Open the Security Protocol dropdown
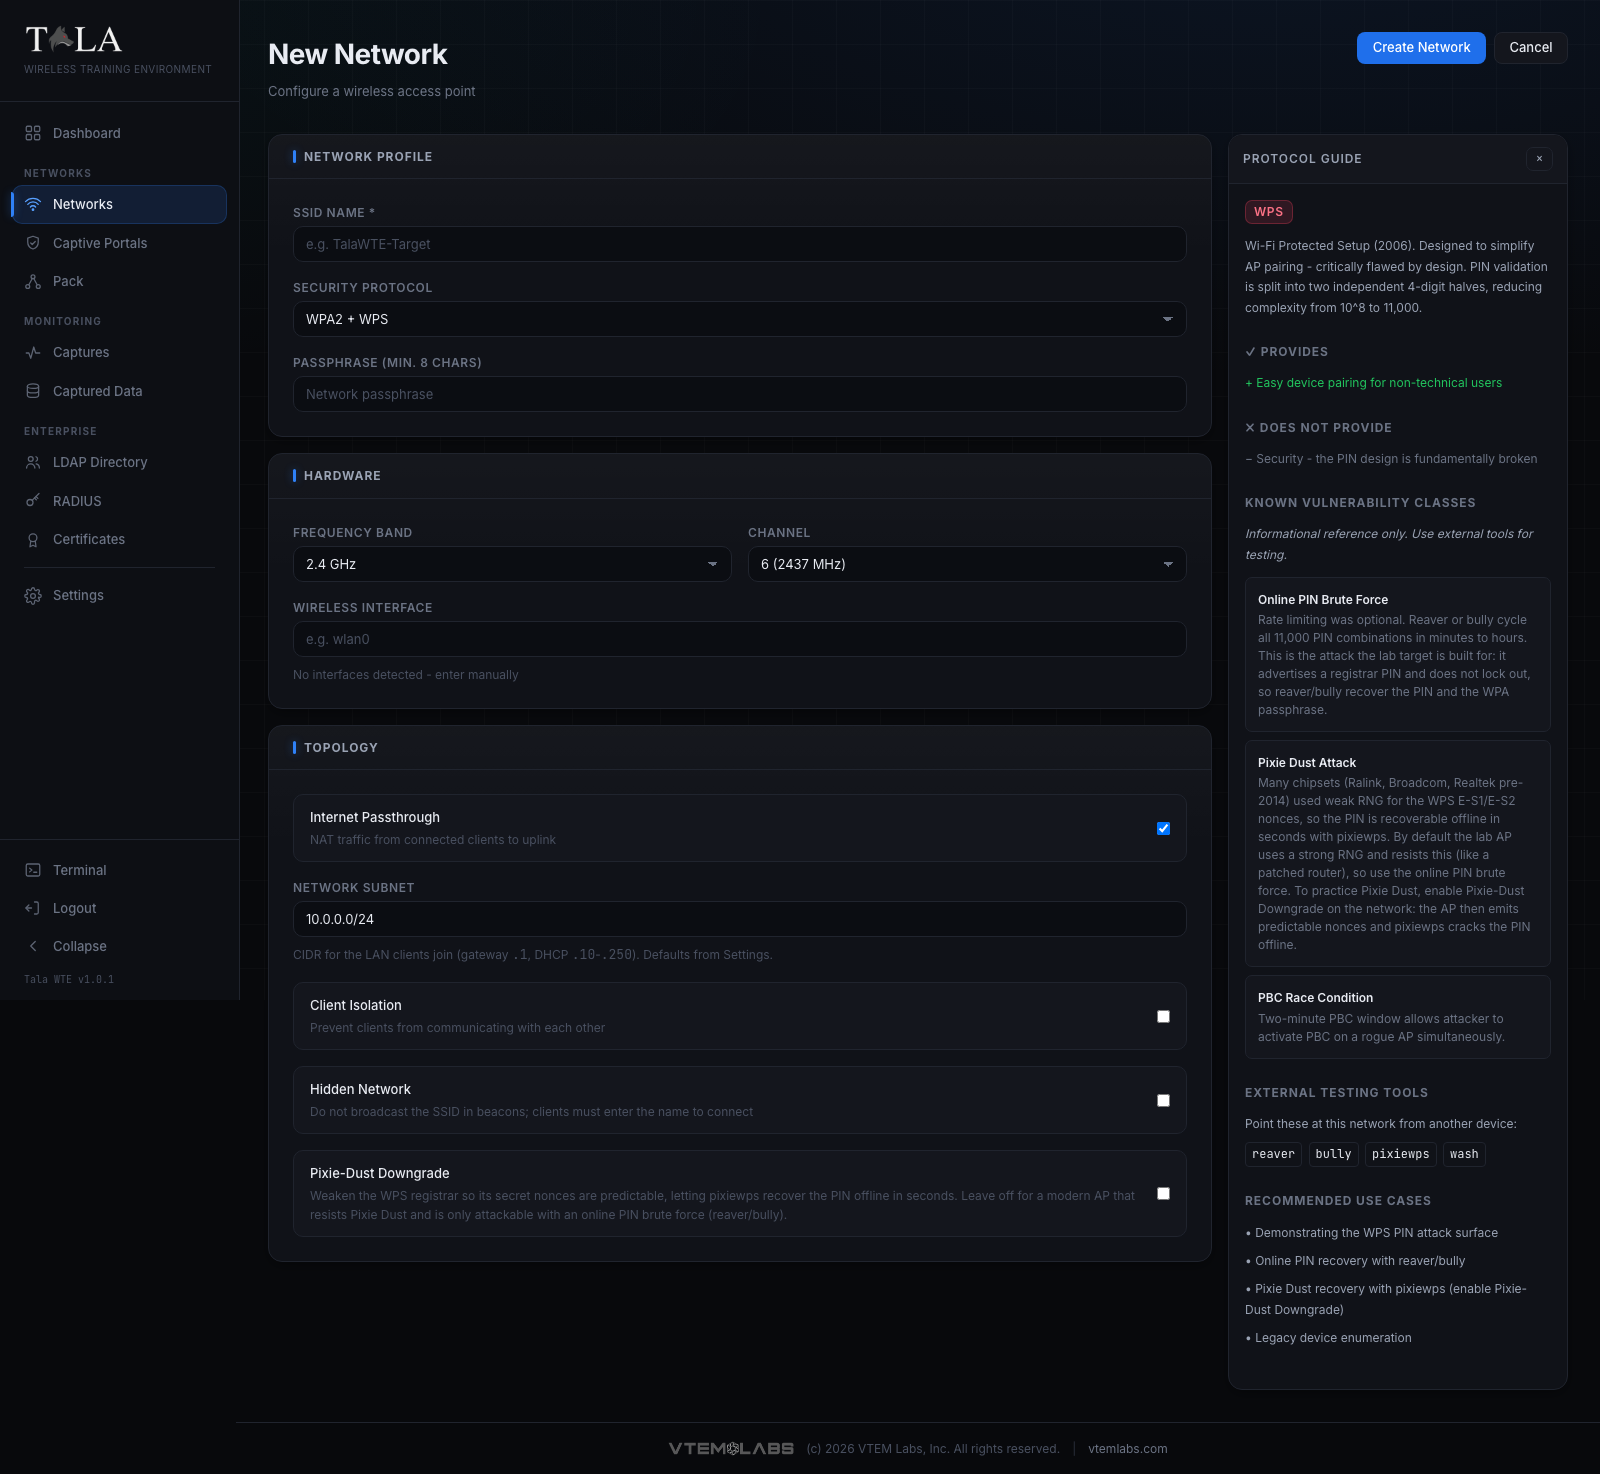This screenshot has height=1474, width=1600. tap(739, 319)
